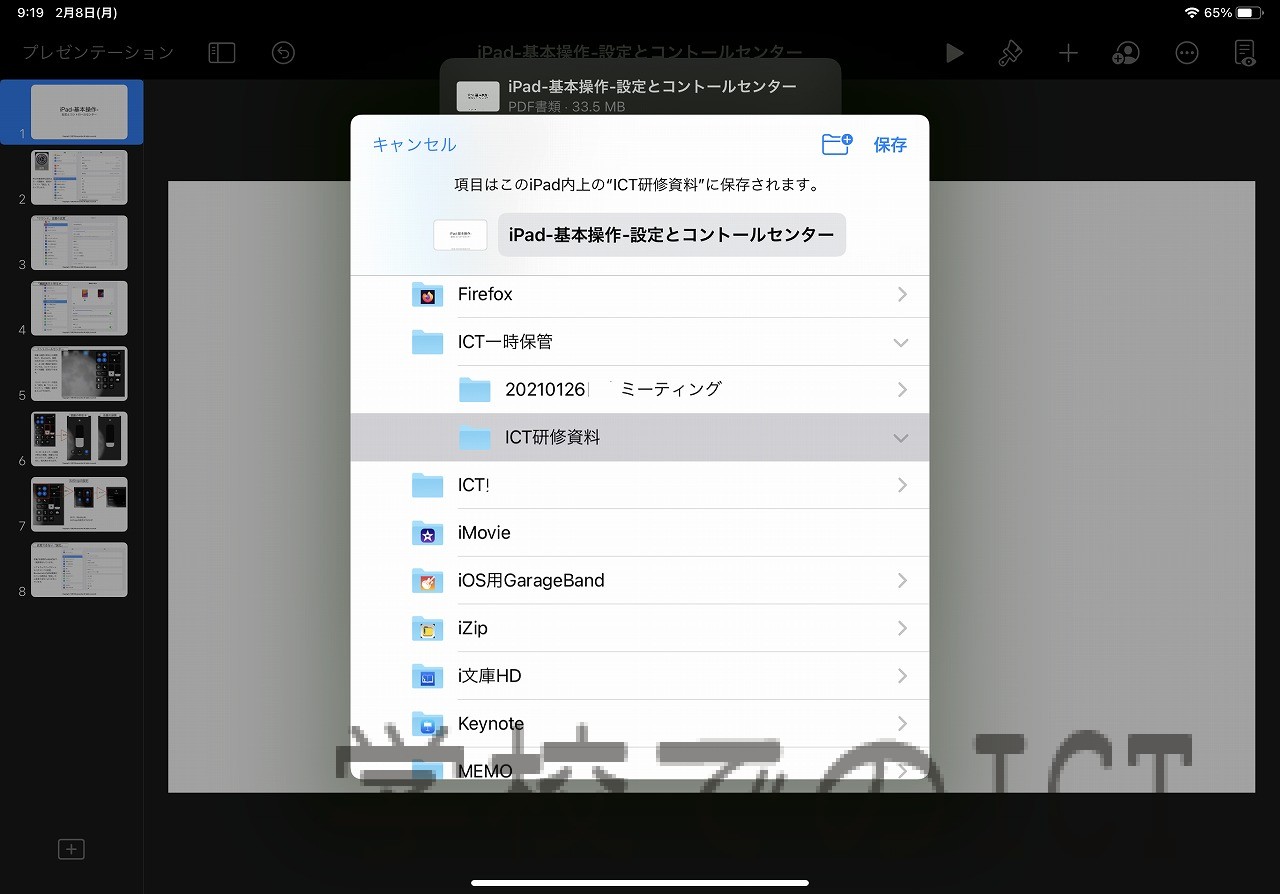Screen dimensions: 1280x894
Task: Tap the battery indicator icon
Action: click(1250, 13)
